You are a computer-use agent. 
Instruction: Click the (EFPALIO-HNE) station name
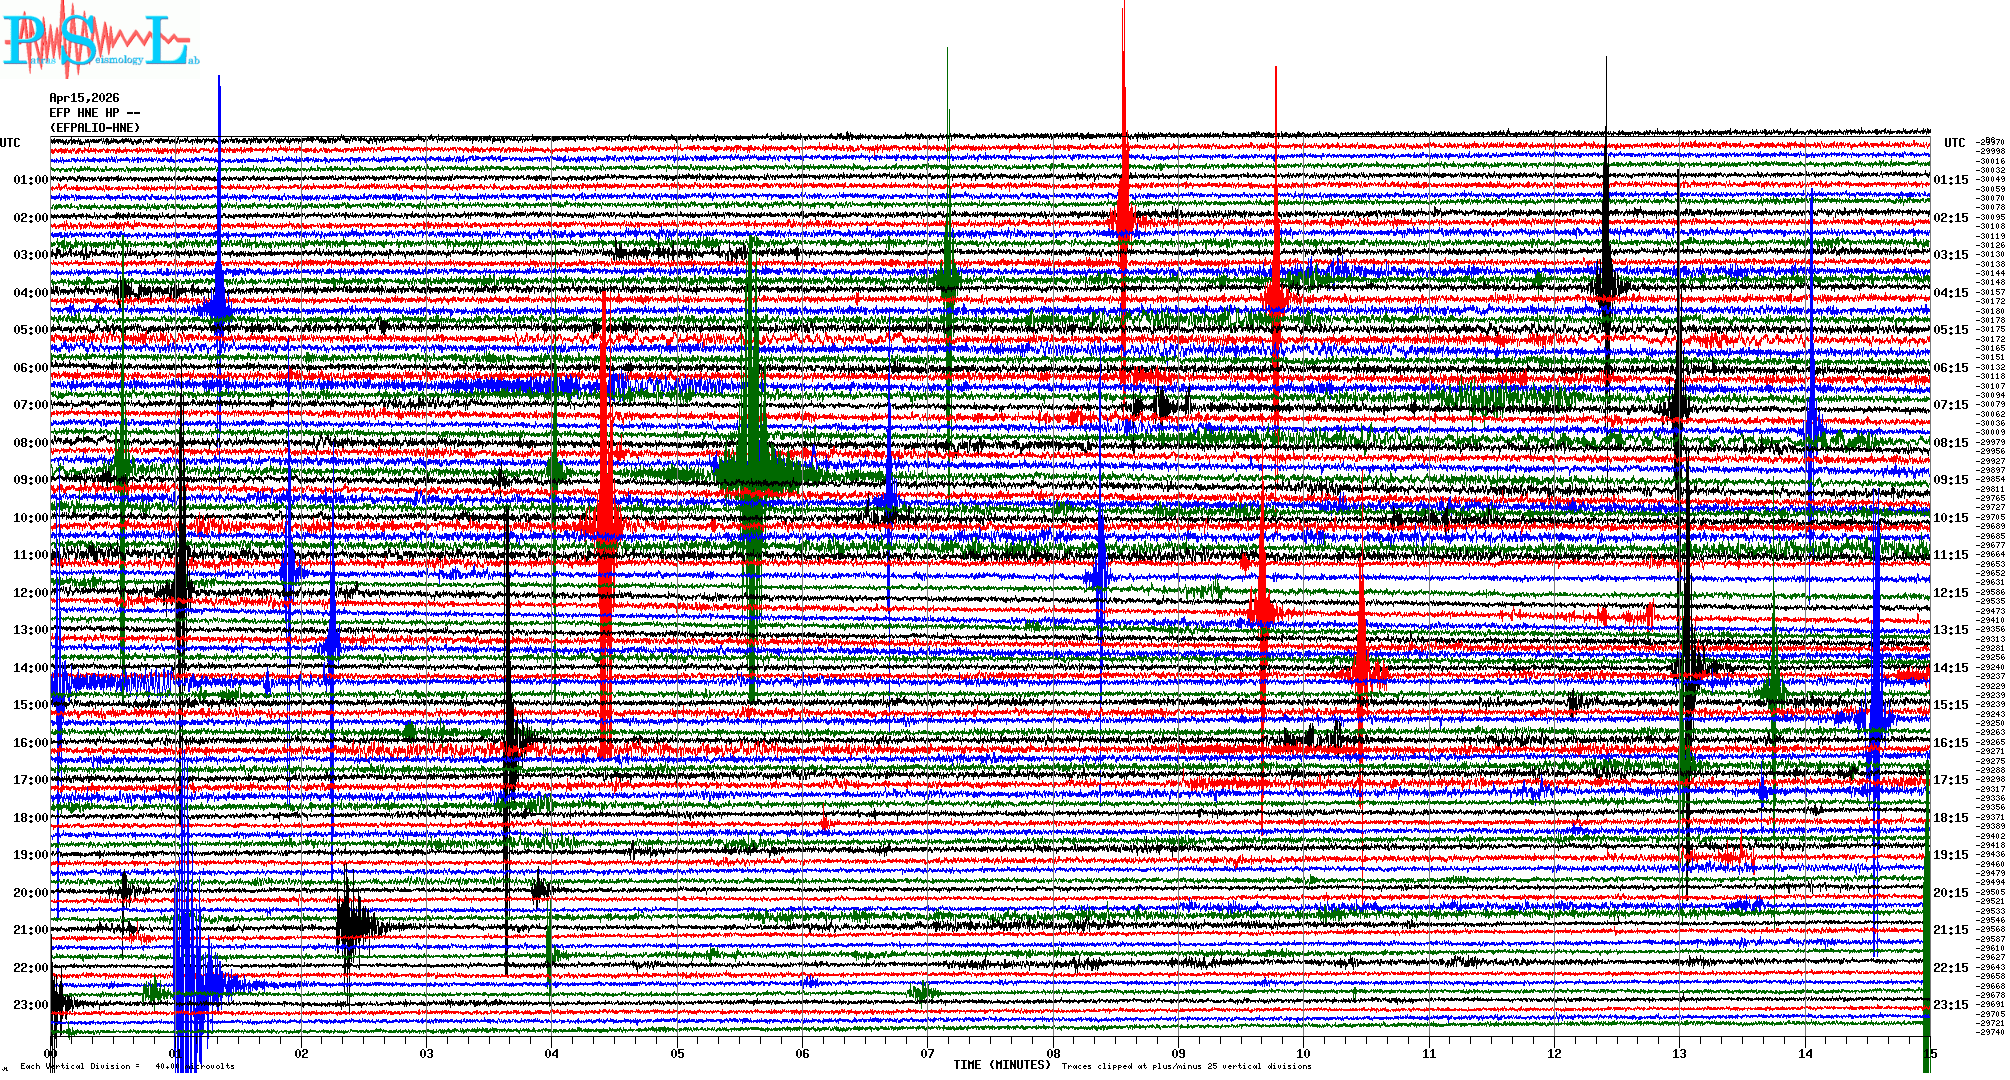coord(95,128)
